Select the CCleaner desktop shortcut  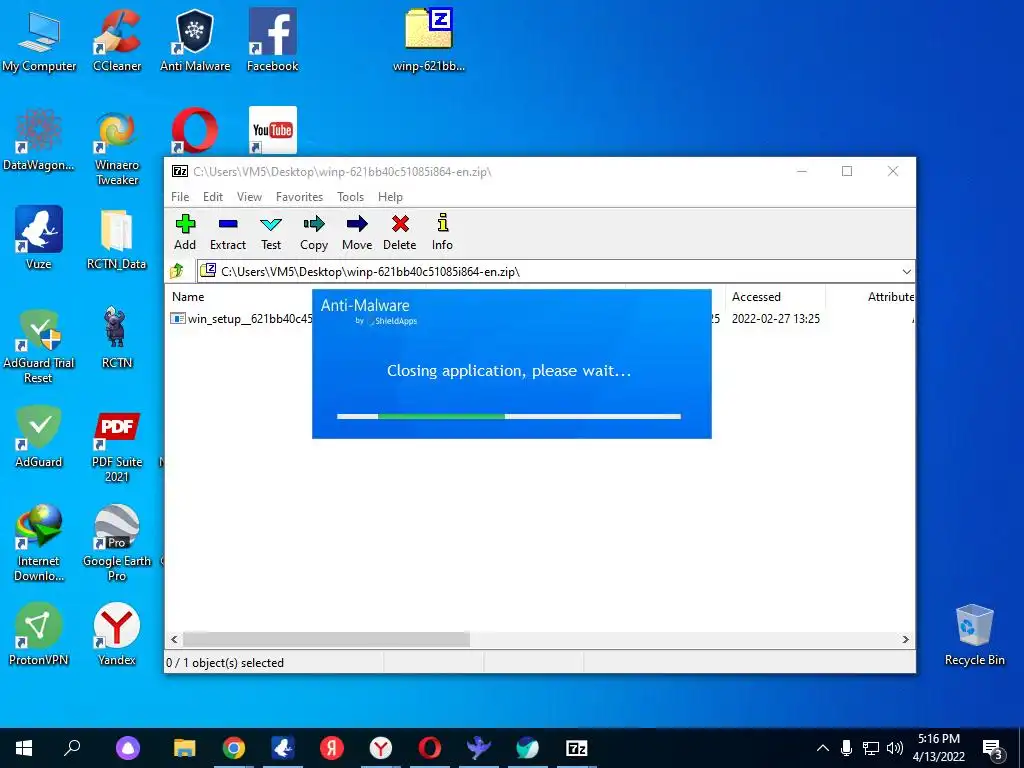[x=117, y=40]
